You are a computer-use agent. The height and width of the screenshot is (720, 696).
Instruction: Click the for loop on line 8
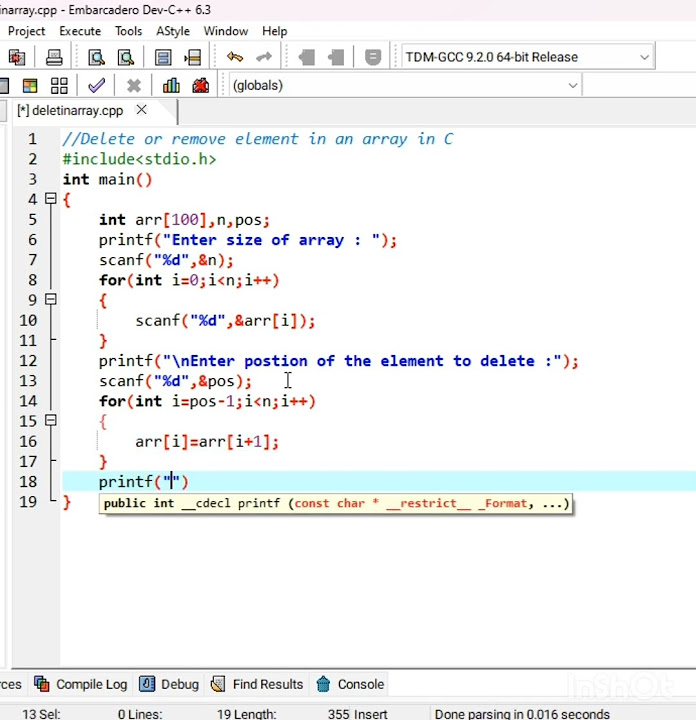[189, 280]
